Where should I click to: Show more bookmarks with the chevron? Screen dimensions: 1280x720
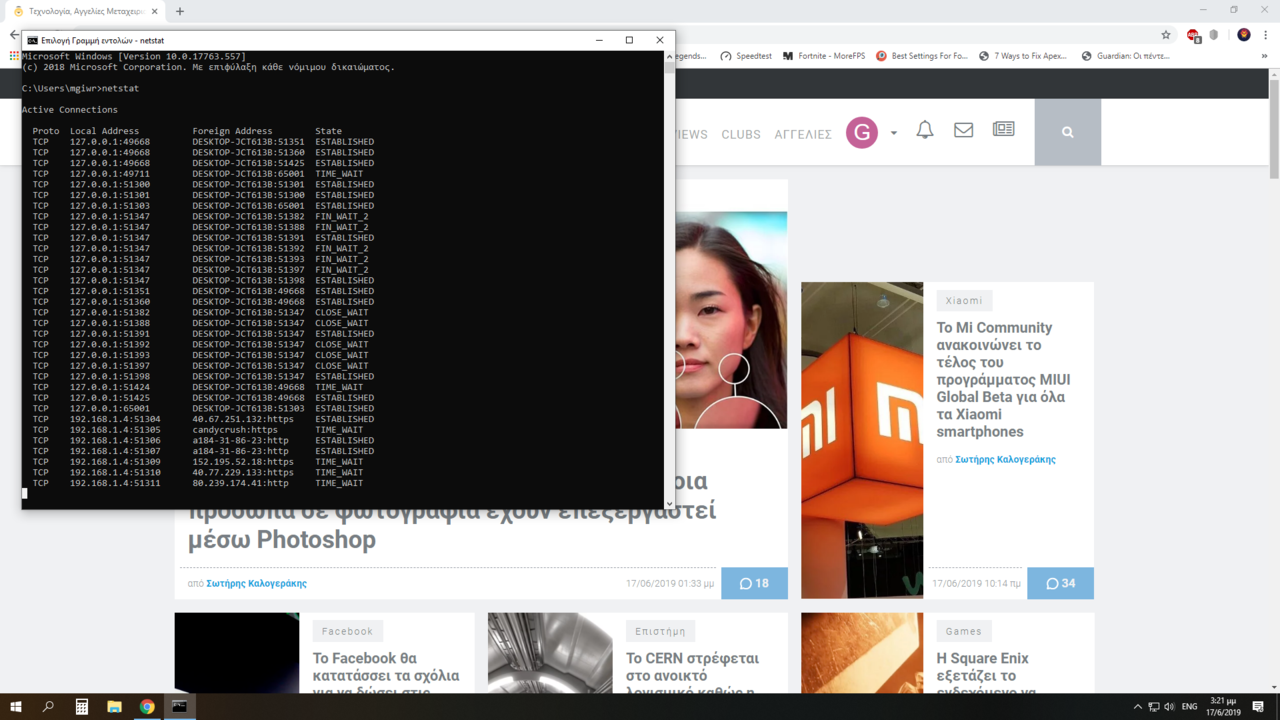click(x=1265, y=56)
